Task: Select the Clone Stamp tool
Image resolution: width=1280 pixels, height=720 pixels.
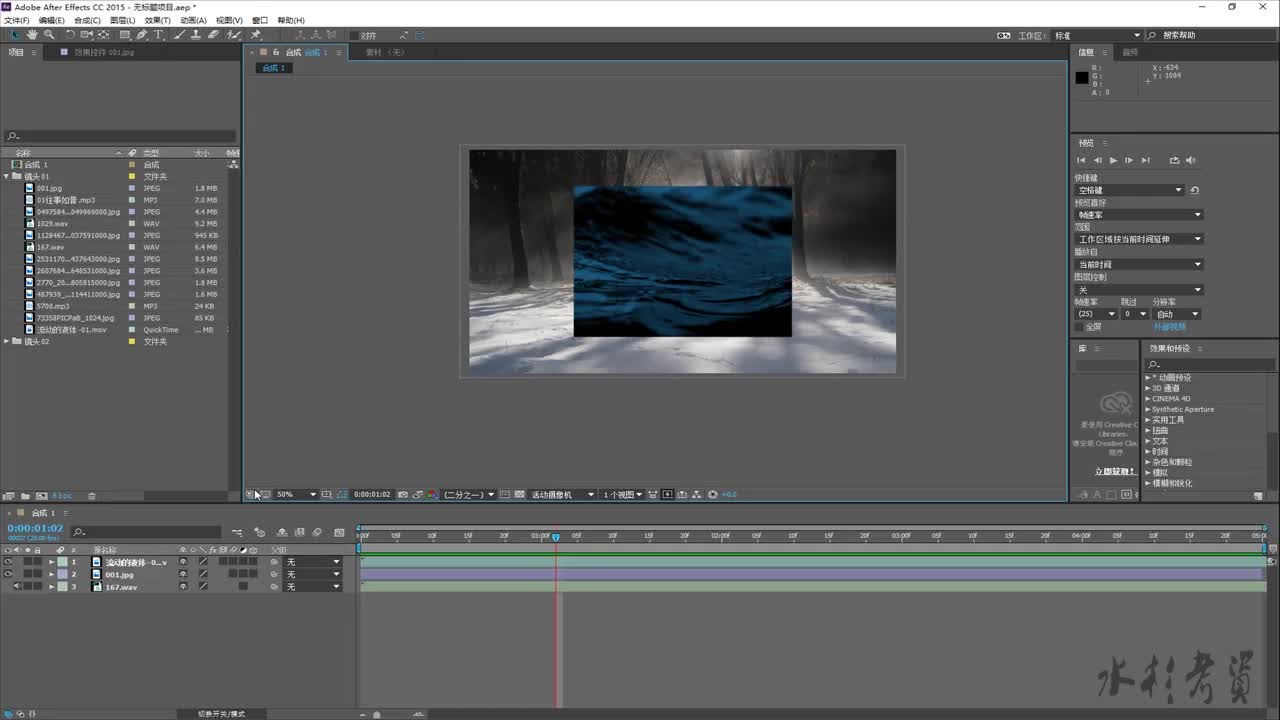Action: coord(196,35)
